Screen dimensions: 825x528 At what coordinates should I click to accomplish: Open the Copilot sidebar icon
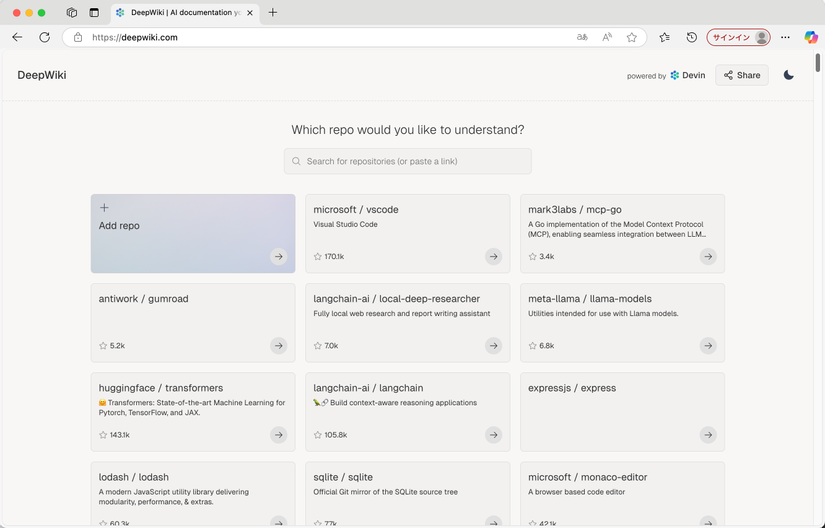click(x=811, y=37)
